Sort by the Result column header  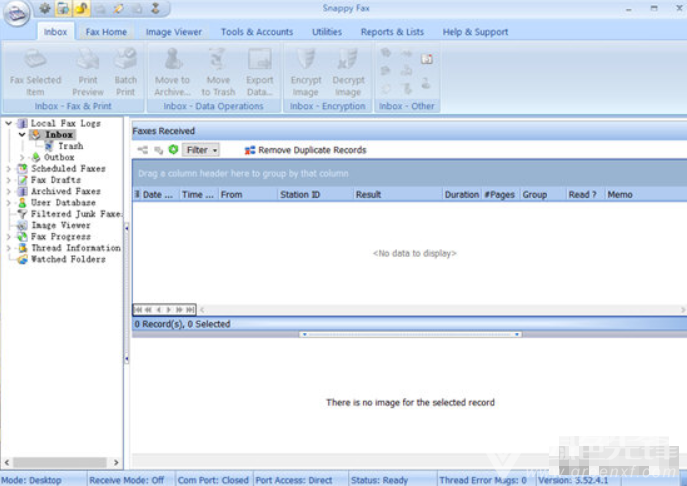click(397, 195)
